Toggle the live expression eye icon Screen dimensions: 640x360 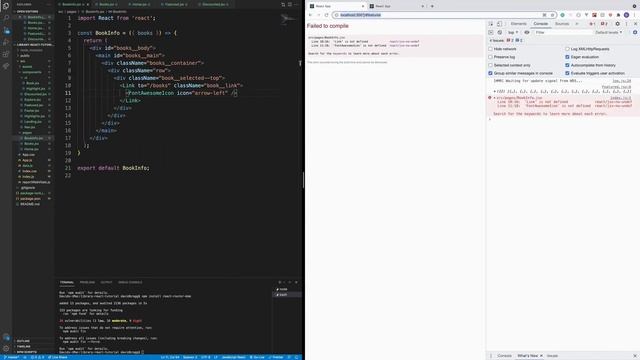tap(527, 32)
